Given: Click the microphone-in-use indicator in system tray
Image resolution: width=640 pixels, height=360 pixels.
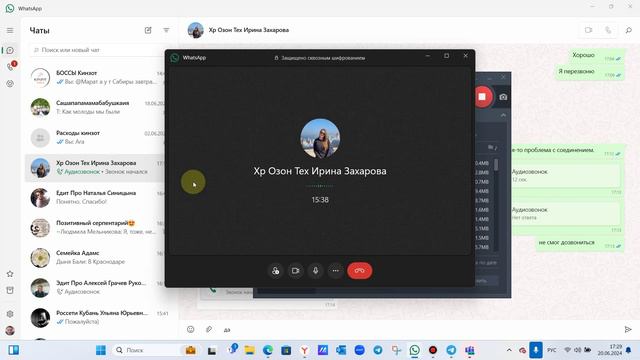Looking at the screenshot, I should click(536, 350).
